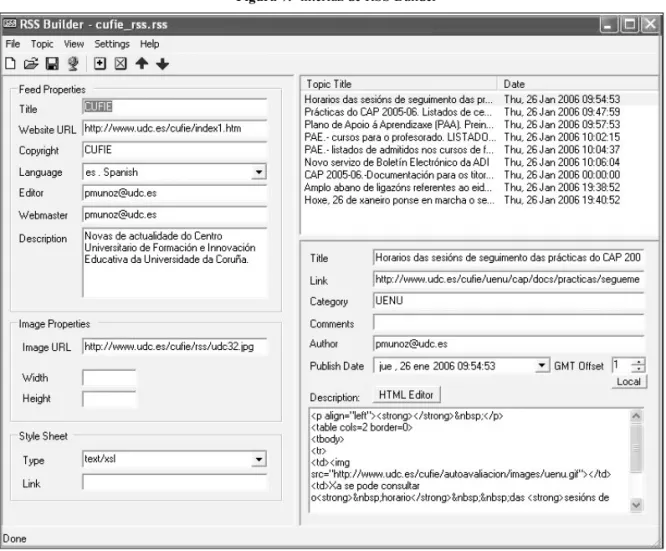
Task: Click the HTML Editor button
Action: [406, 395]
